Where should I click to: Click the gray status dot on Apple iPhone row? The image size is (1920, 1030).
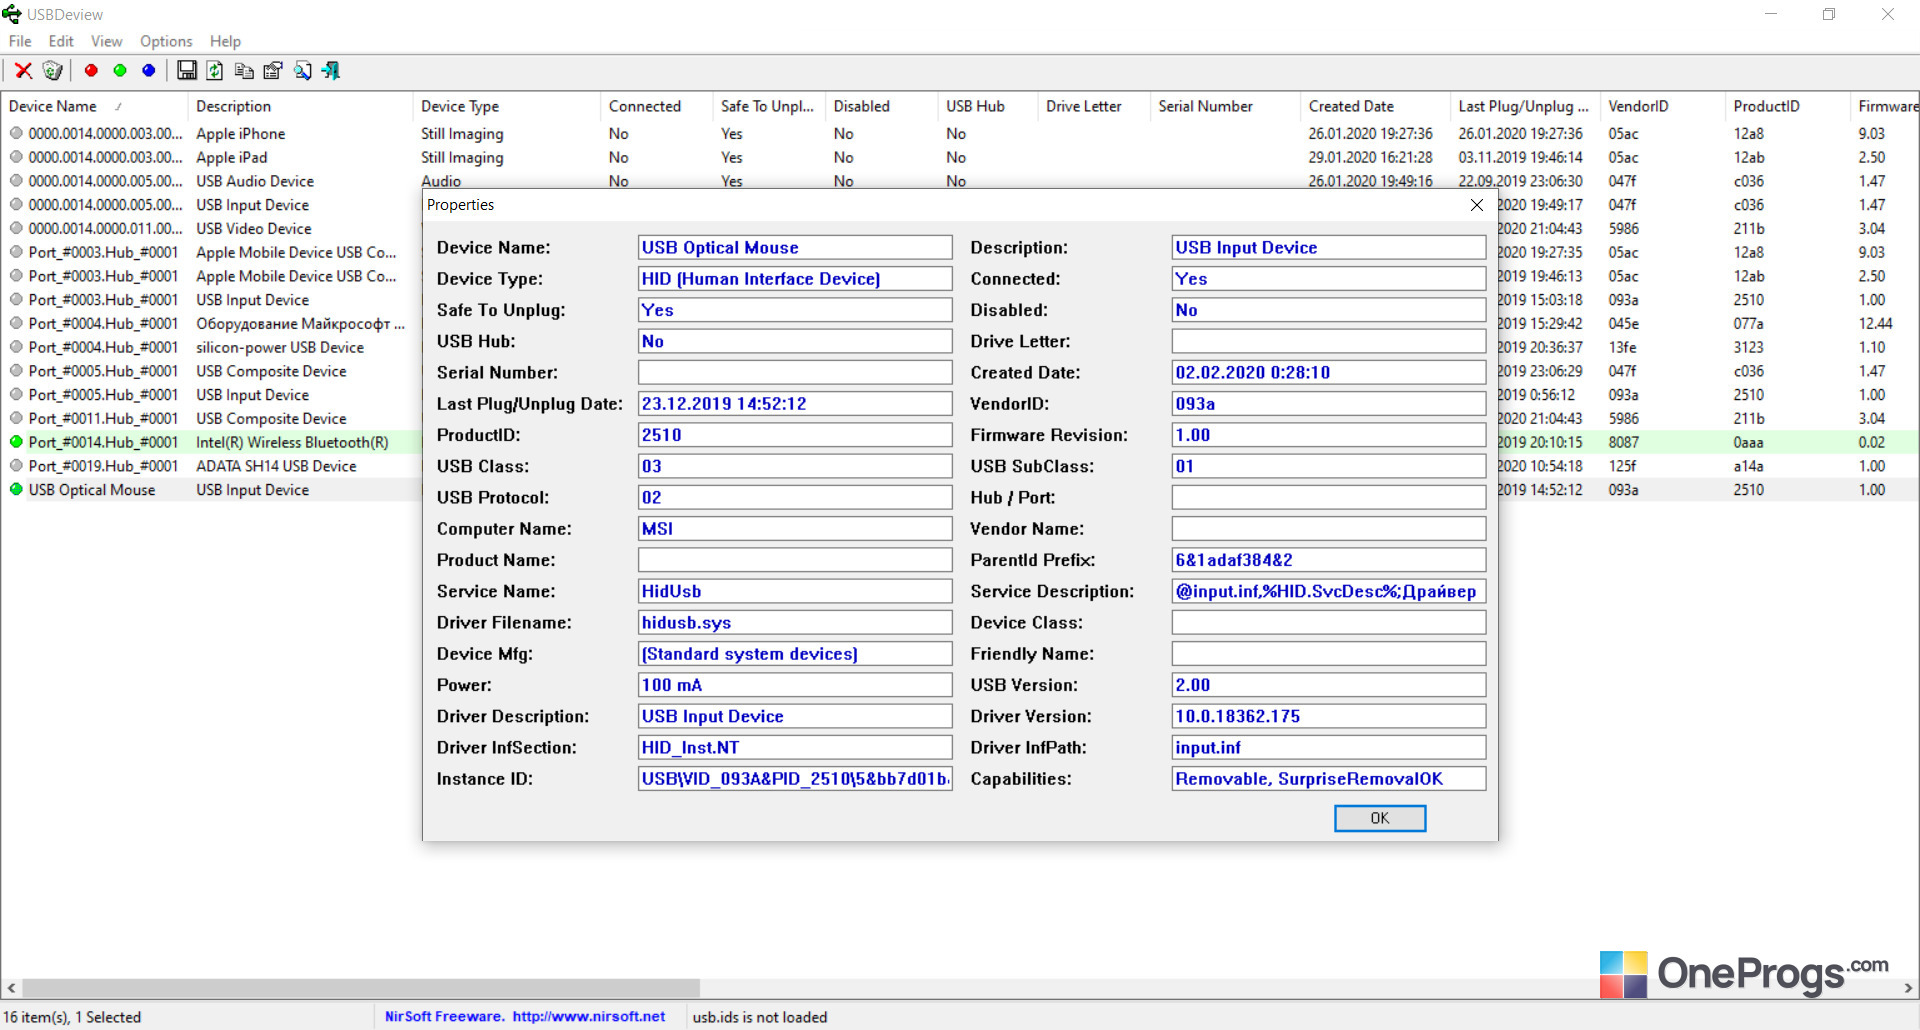pyautogui.click(x=16, y=133)
